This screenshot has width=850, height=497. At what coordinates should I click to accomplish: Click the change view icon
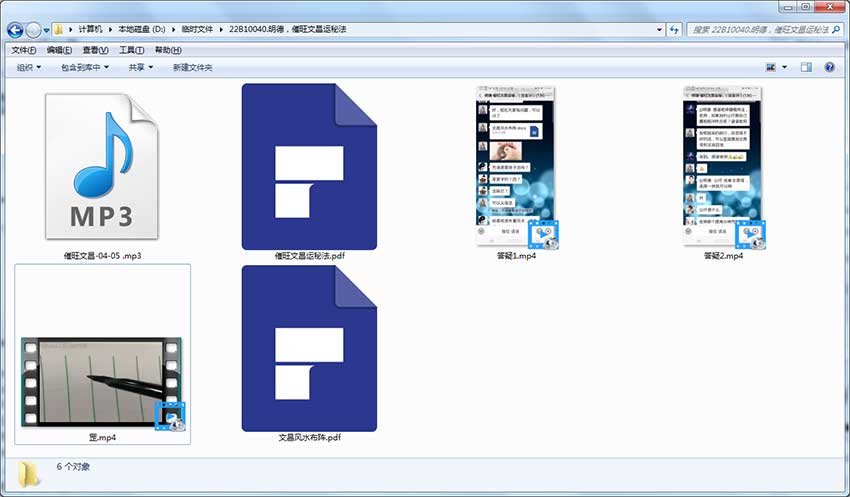[771, 67]
